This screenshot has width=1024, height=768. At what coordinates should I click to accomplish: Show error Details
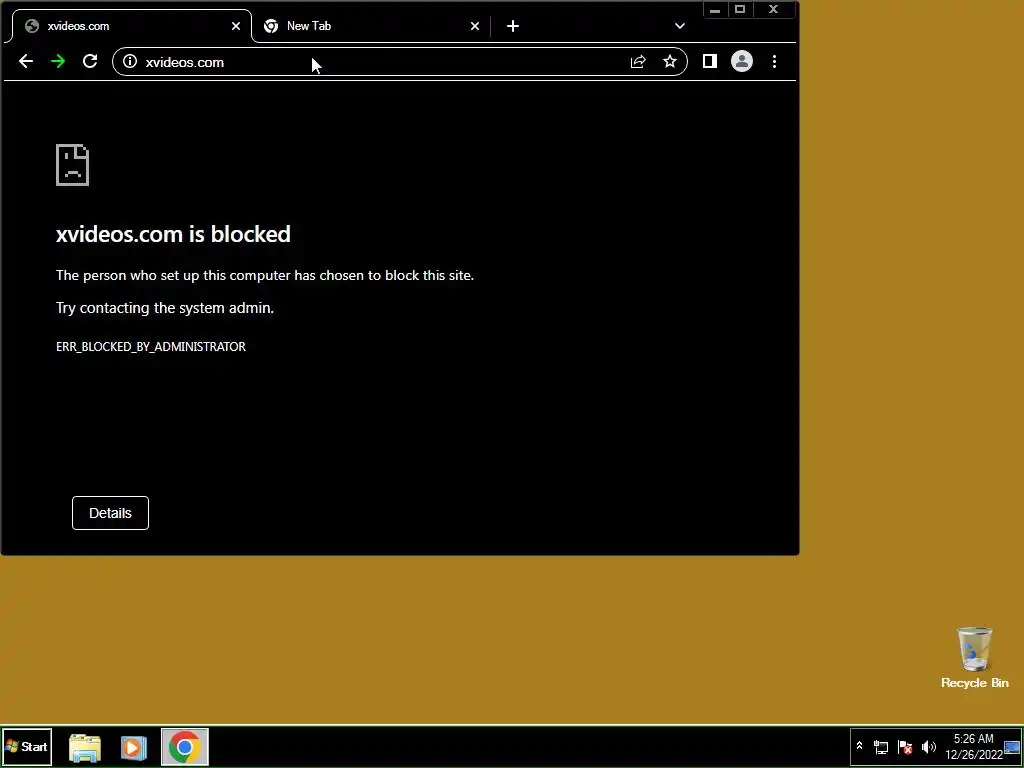[110, 513]
